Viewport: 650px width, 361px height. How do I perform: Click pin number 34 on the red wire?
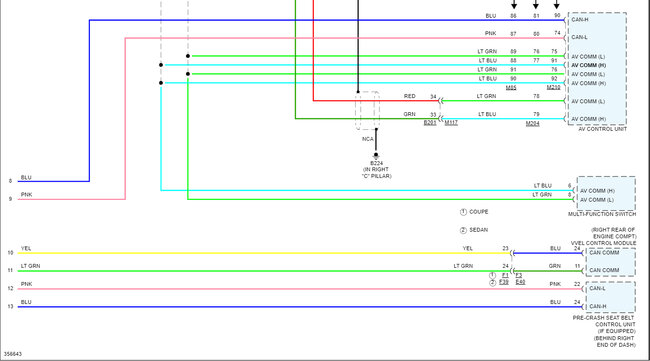click(x=433, y=97)
